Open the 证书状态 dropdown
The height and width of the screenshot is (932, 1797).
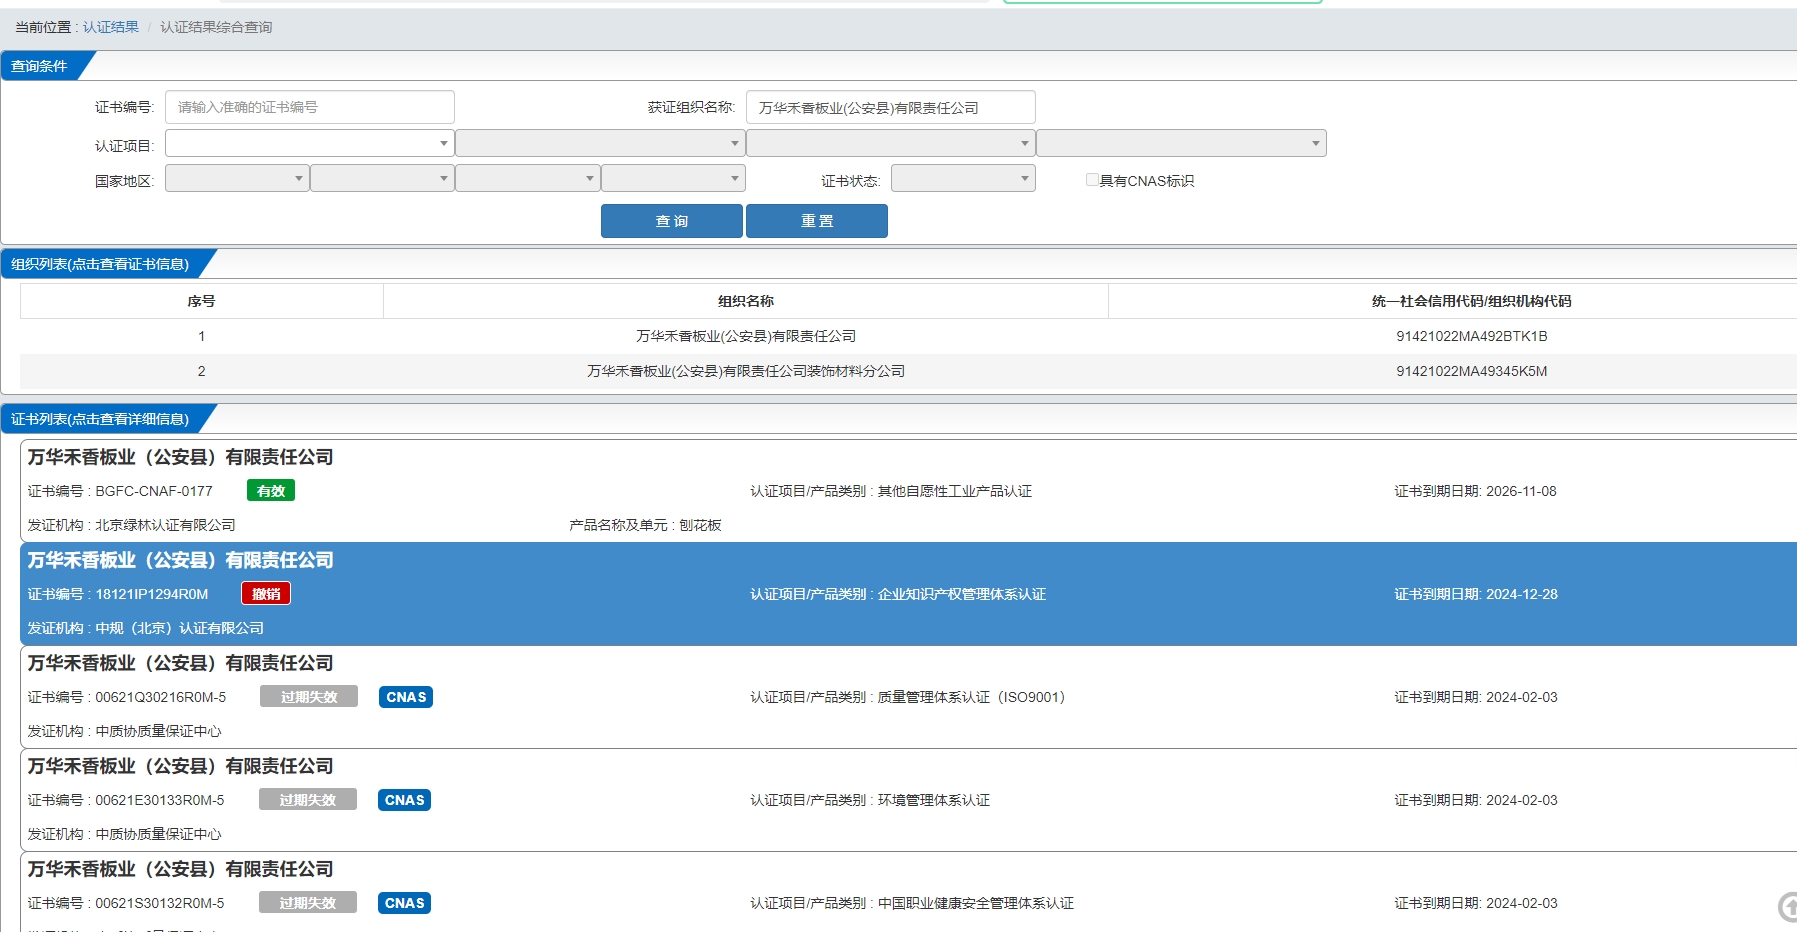(x=963, y=178)
